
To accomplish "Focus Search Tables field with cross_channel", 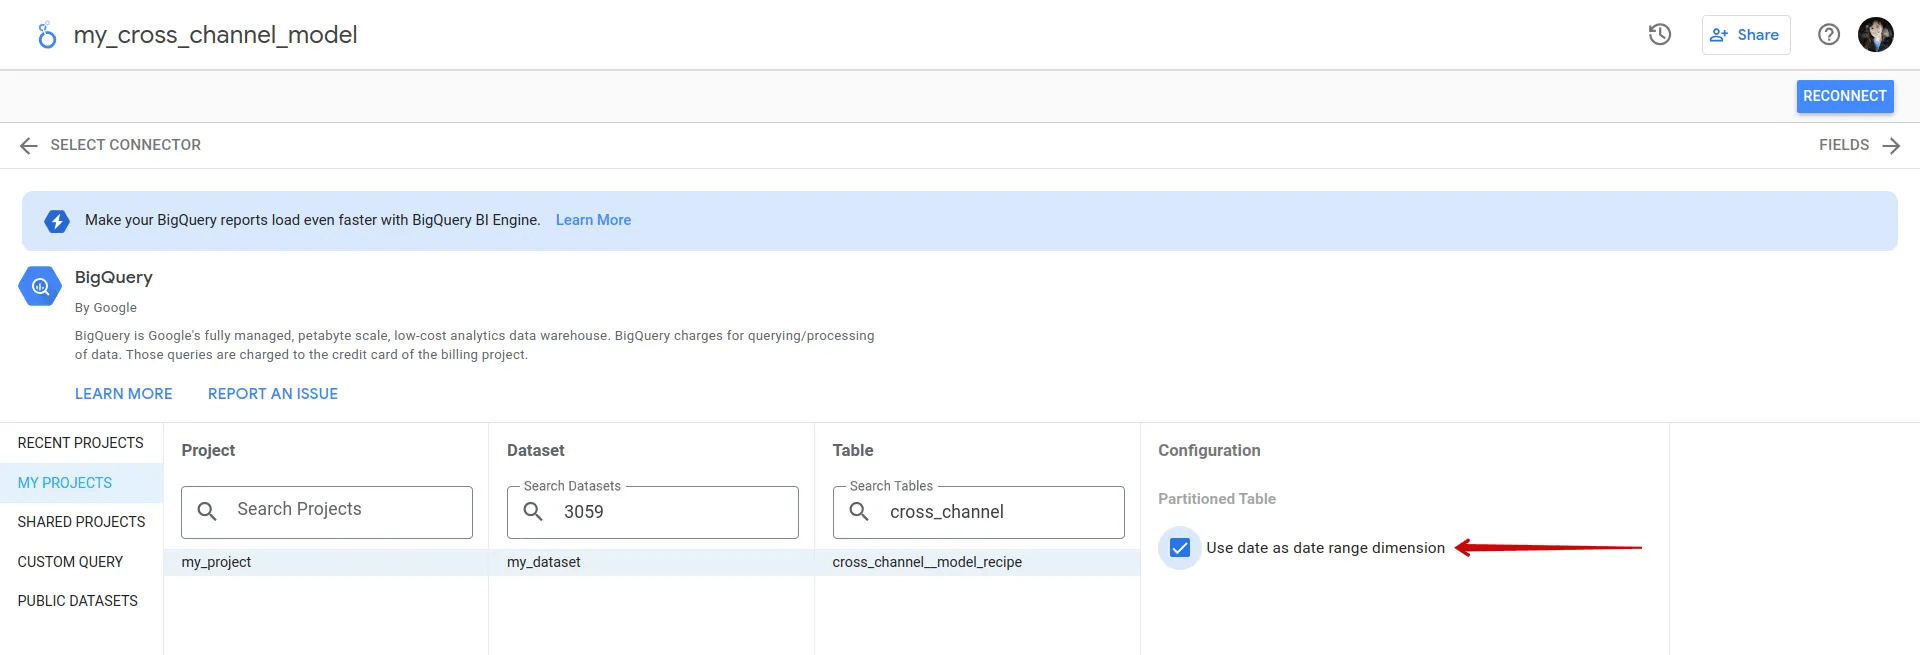I will tap(979, 512).
